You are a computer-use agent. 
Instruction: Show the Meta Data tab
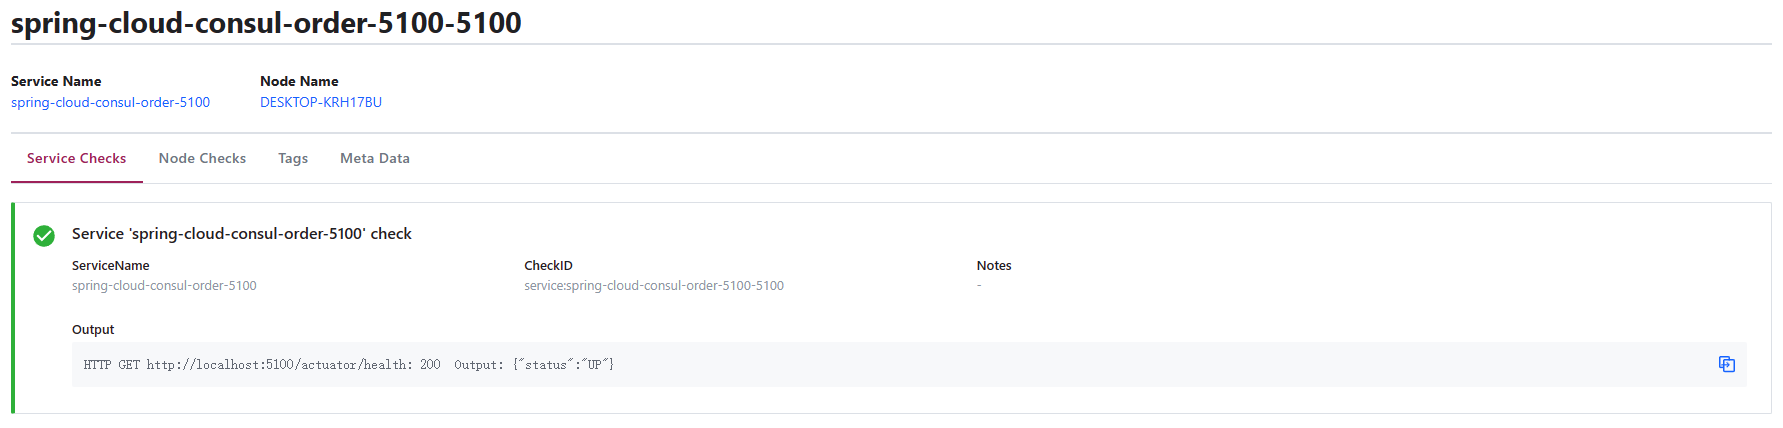point(375,158)
